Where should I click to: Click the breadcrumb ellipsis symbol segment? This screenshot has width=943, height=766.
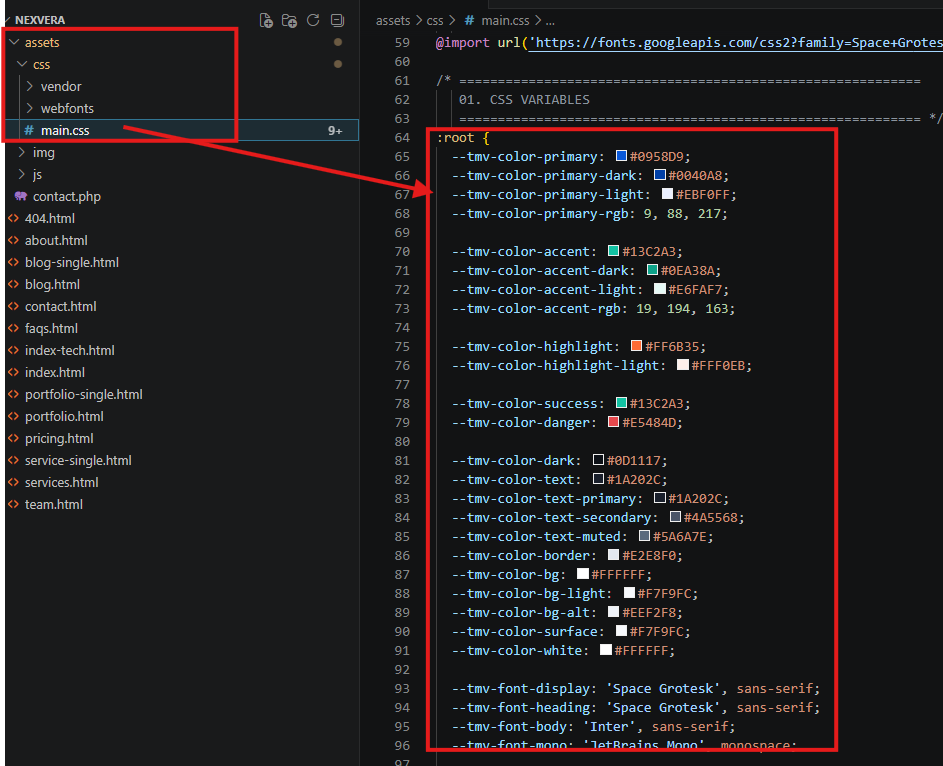pos(550,22)
